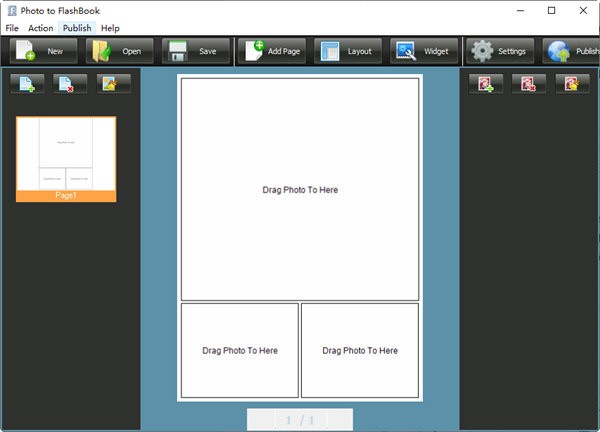
Task: Open the Widget tool
Action: coord(425,51)
